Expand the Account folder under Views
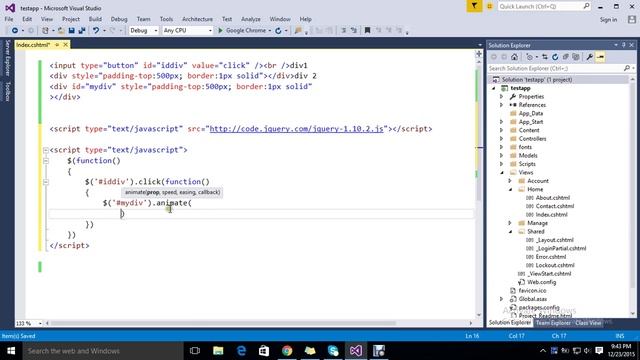This screenshot has width=640, height=360. click(x=510, y=181)
